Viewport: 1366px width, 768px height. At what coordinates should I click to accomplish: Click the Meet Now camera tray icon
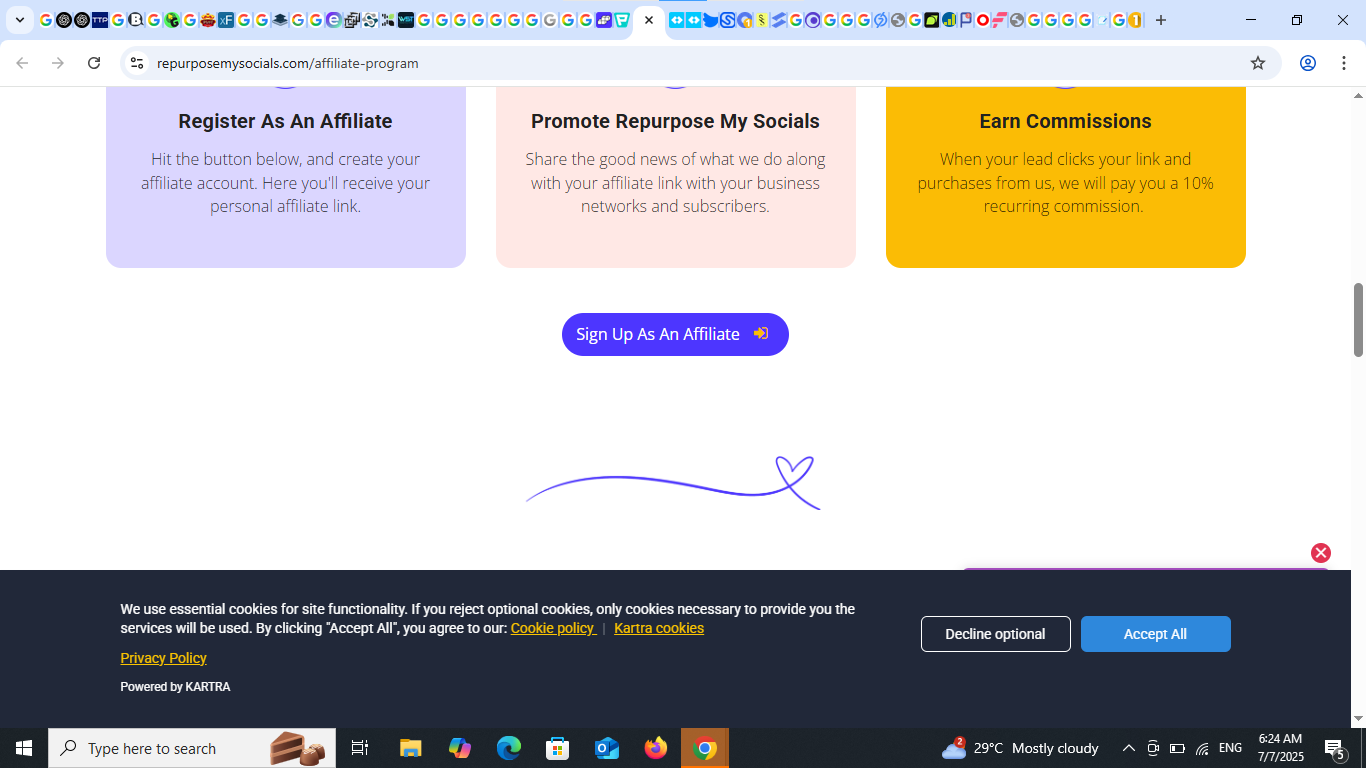(x=1153, y=748)
